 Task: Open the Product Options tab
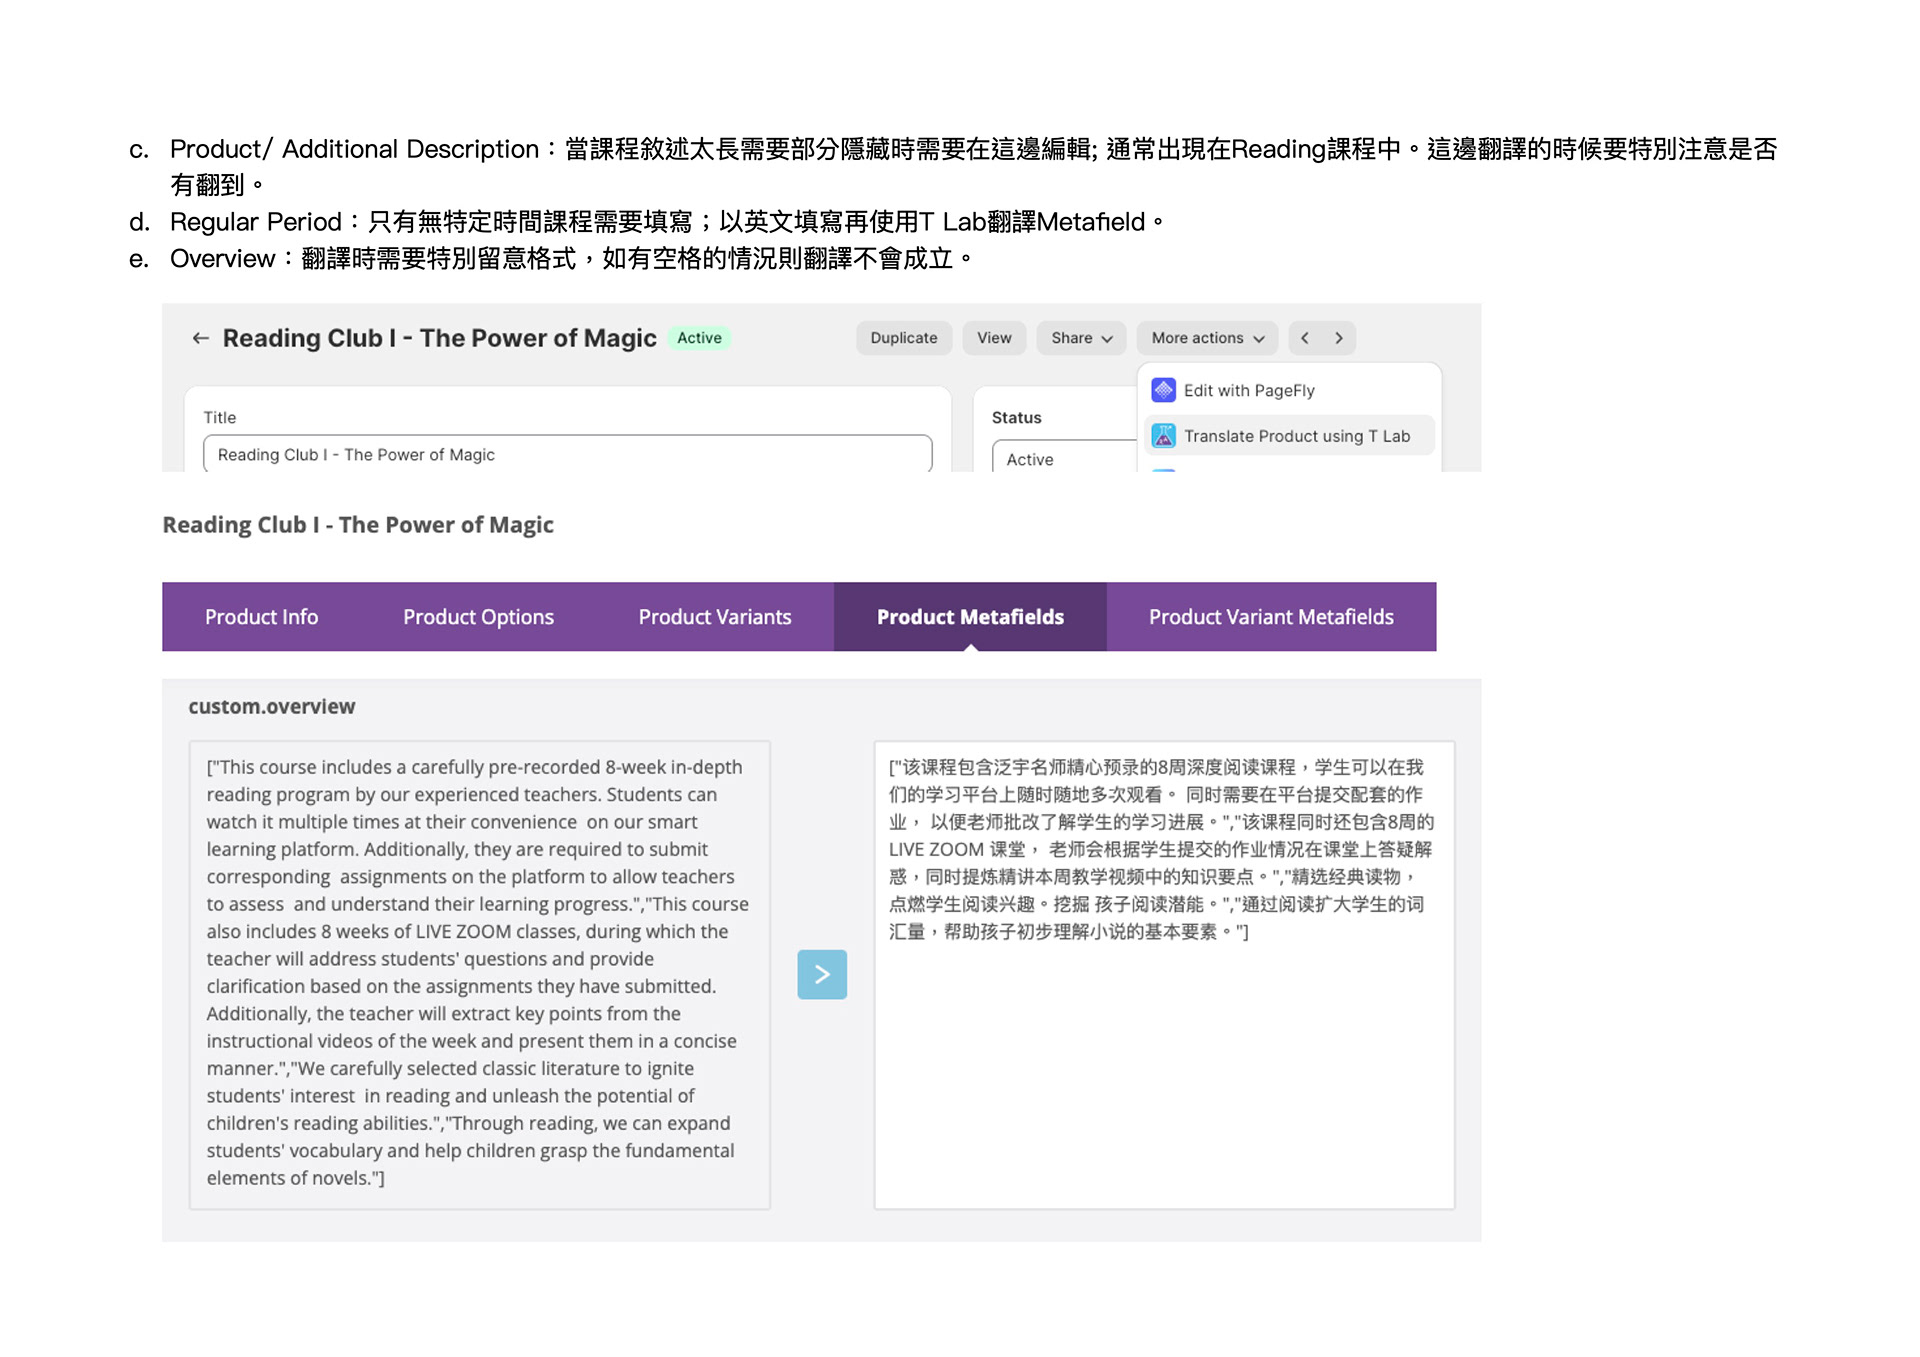[478, 617]
